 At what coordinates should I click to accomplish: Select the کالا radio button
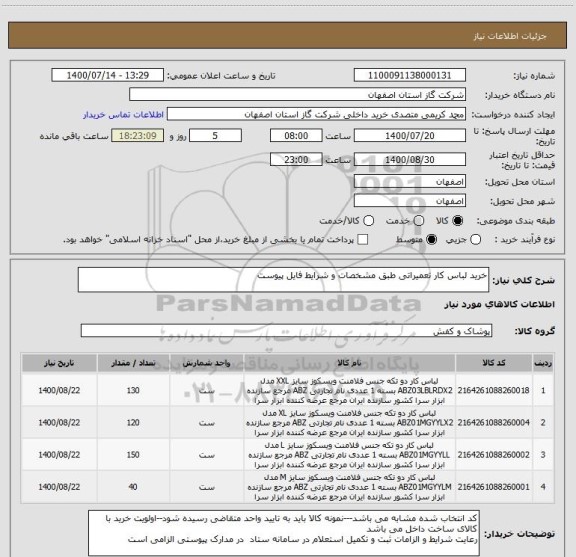(x=458, y=221)
